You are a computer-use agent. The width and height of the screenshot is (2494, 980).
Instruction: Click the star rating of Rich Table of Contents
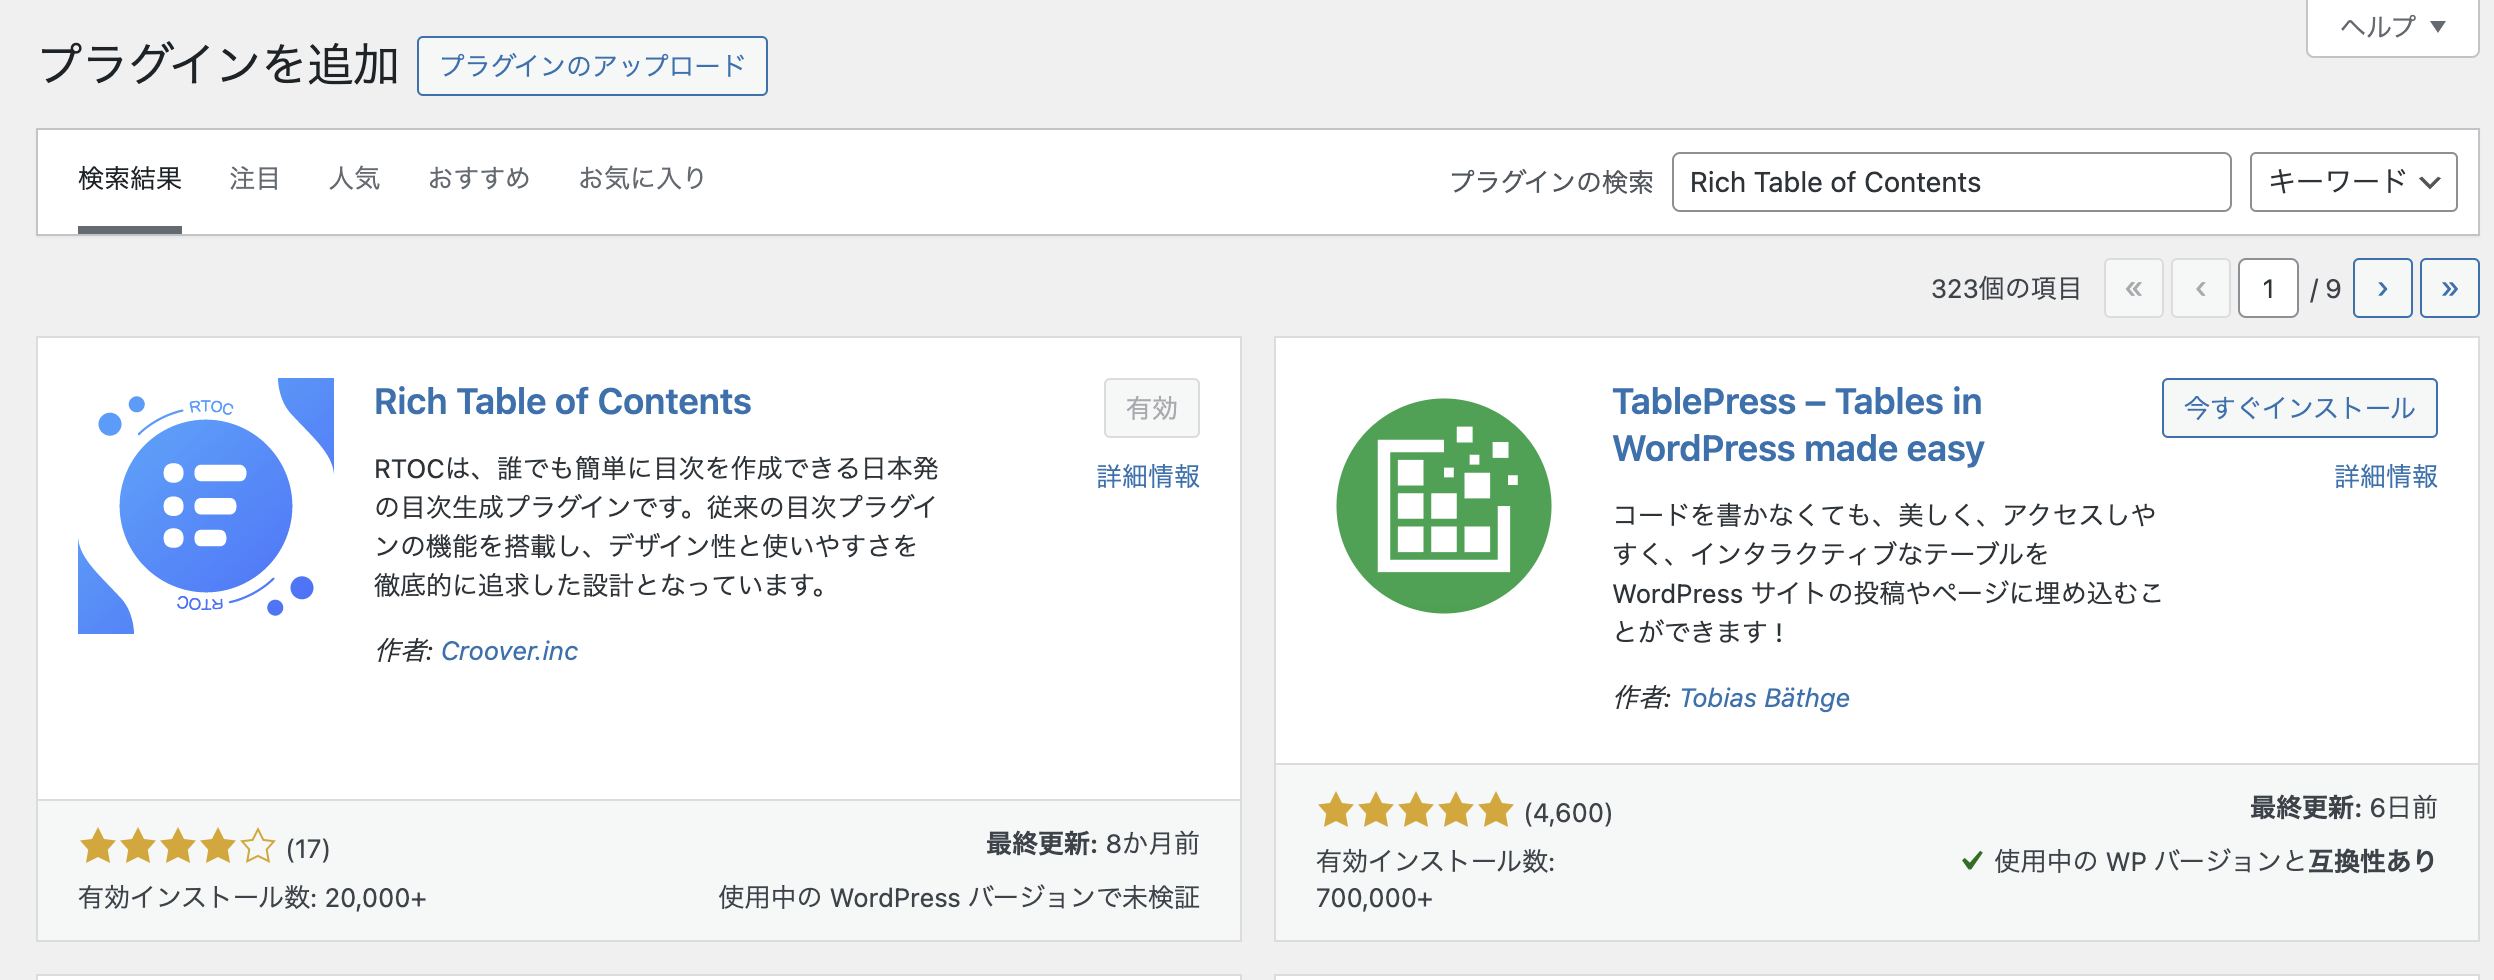[177, 847]
